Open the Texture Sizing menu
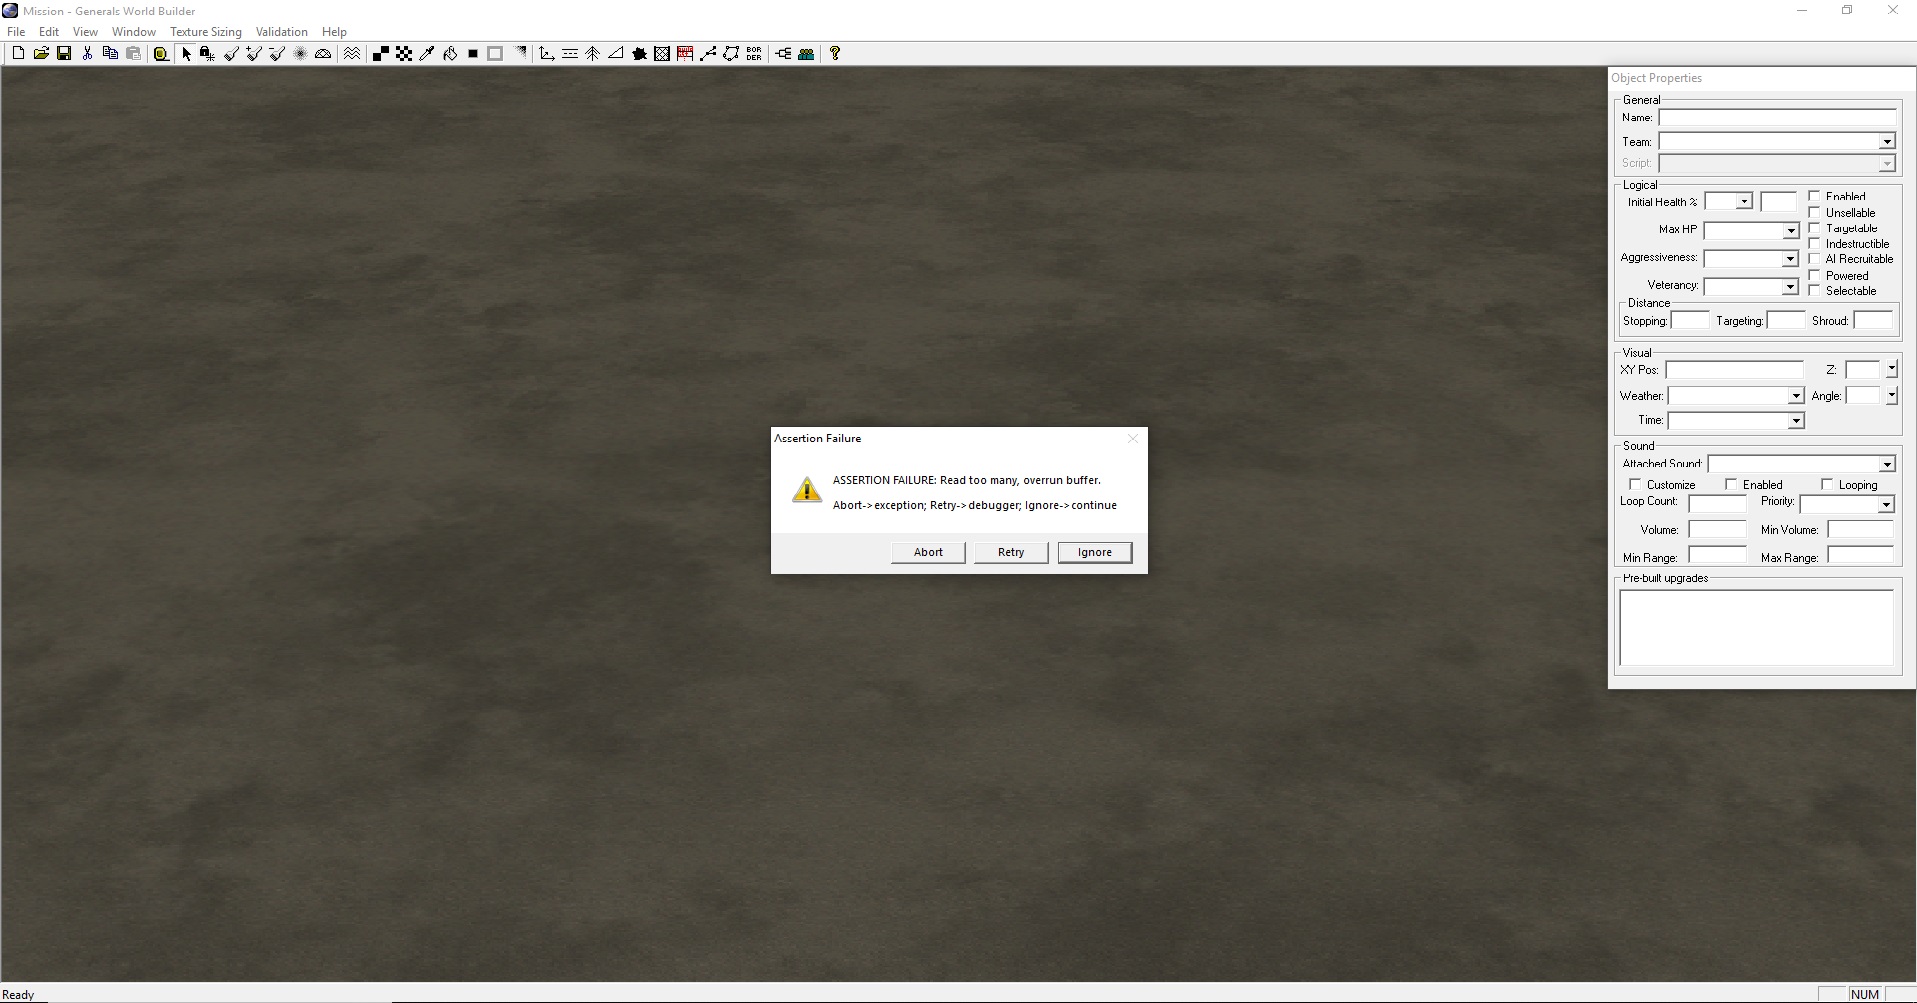The width and height of the screenshot is (1917, 1003). [205, 32]
